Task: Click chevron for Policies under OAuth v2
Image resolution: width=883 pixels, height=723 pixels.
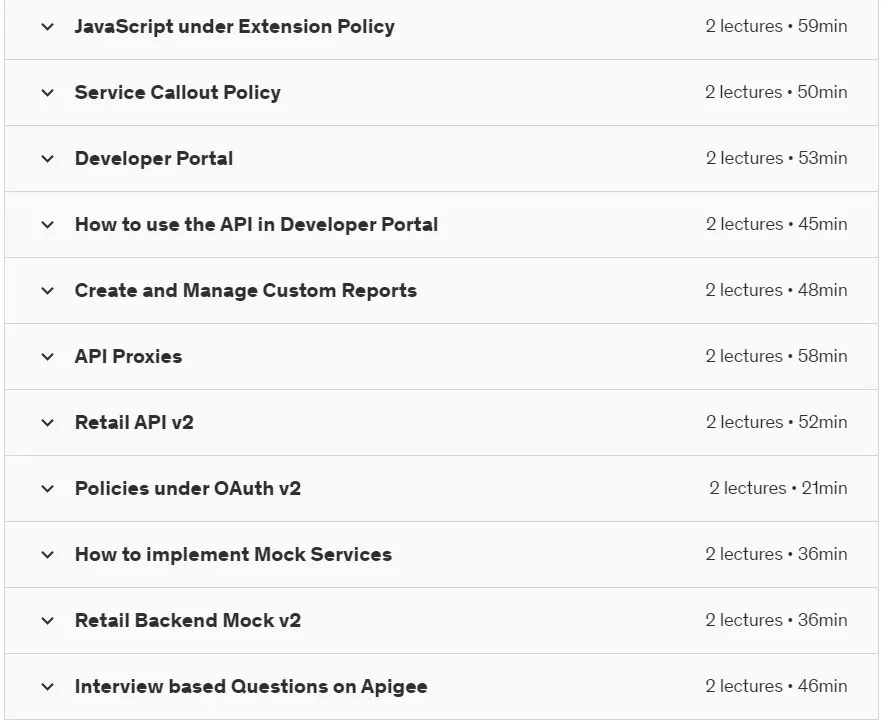Action: (x=48, y=488)
